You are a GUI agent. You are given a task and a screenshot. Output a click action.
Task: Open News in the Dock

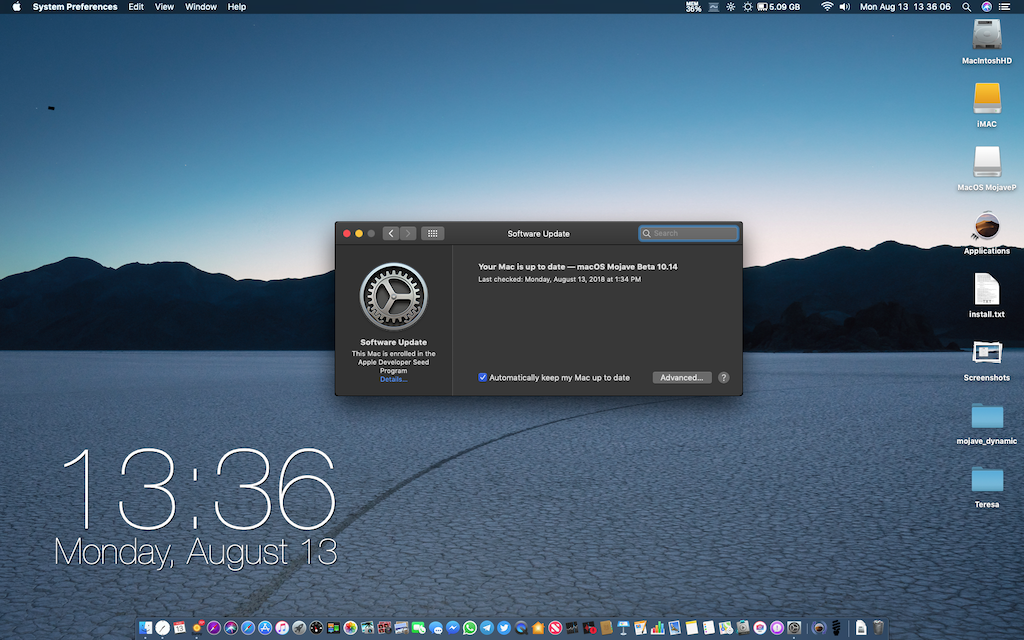click(x=555, y=628)
